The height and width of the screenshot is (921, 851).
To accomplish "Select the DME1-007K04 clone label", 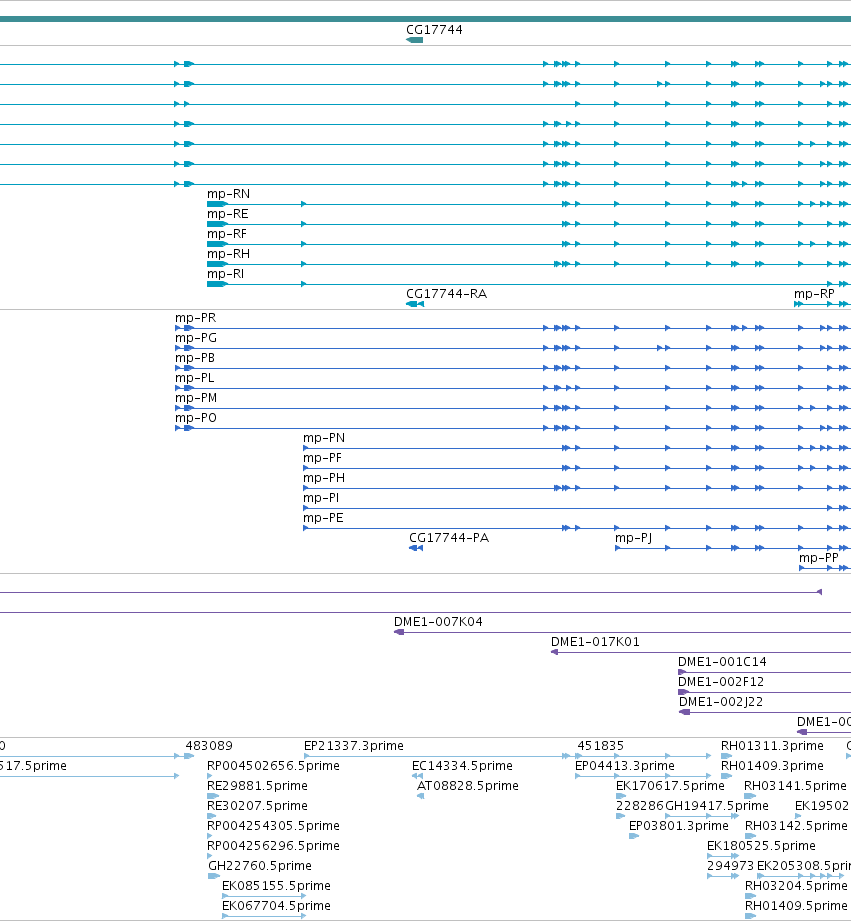I will [x=438, y=621].
